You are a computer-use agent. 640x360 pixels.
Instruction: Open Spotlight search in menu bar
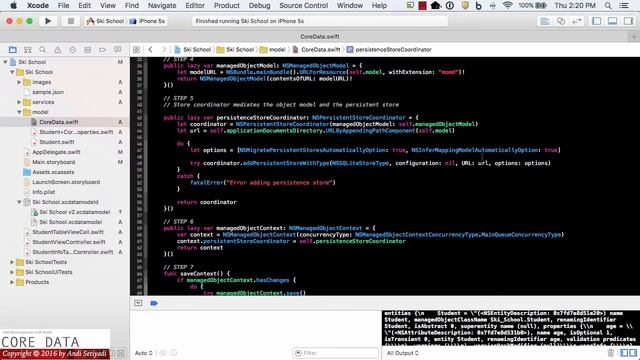[x=608, y=6]
